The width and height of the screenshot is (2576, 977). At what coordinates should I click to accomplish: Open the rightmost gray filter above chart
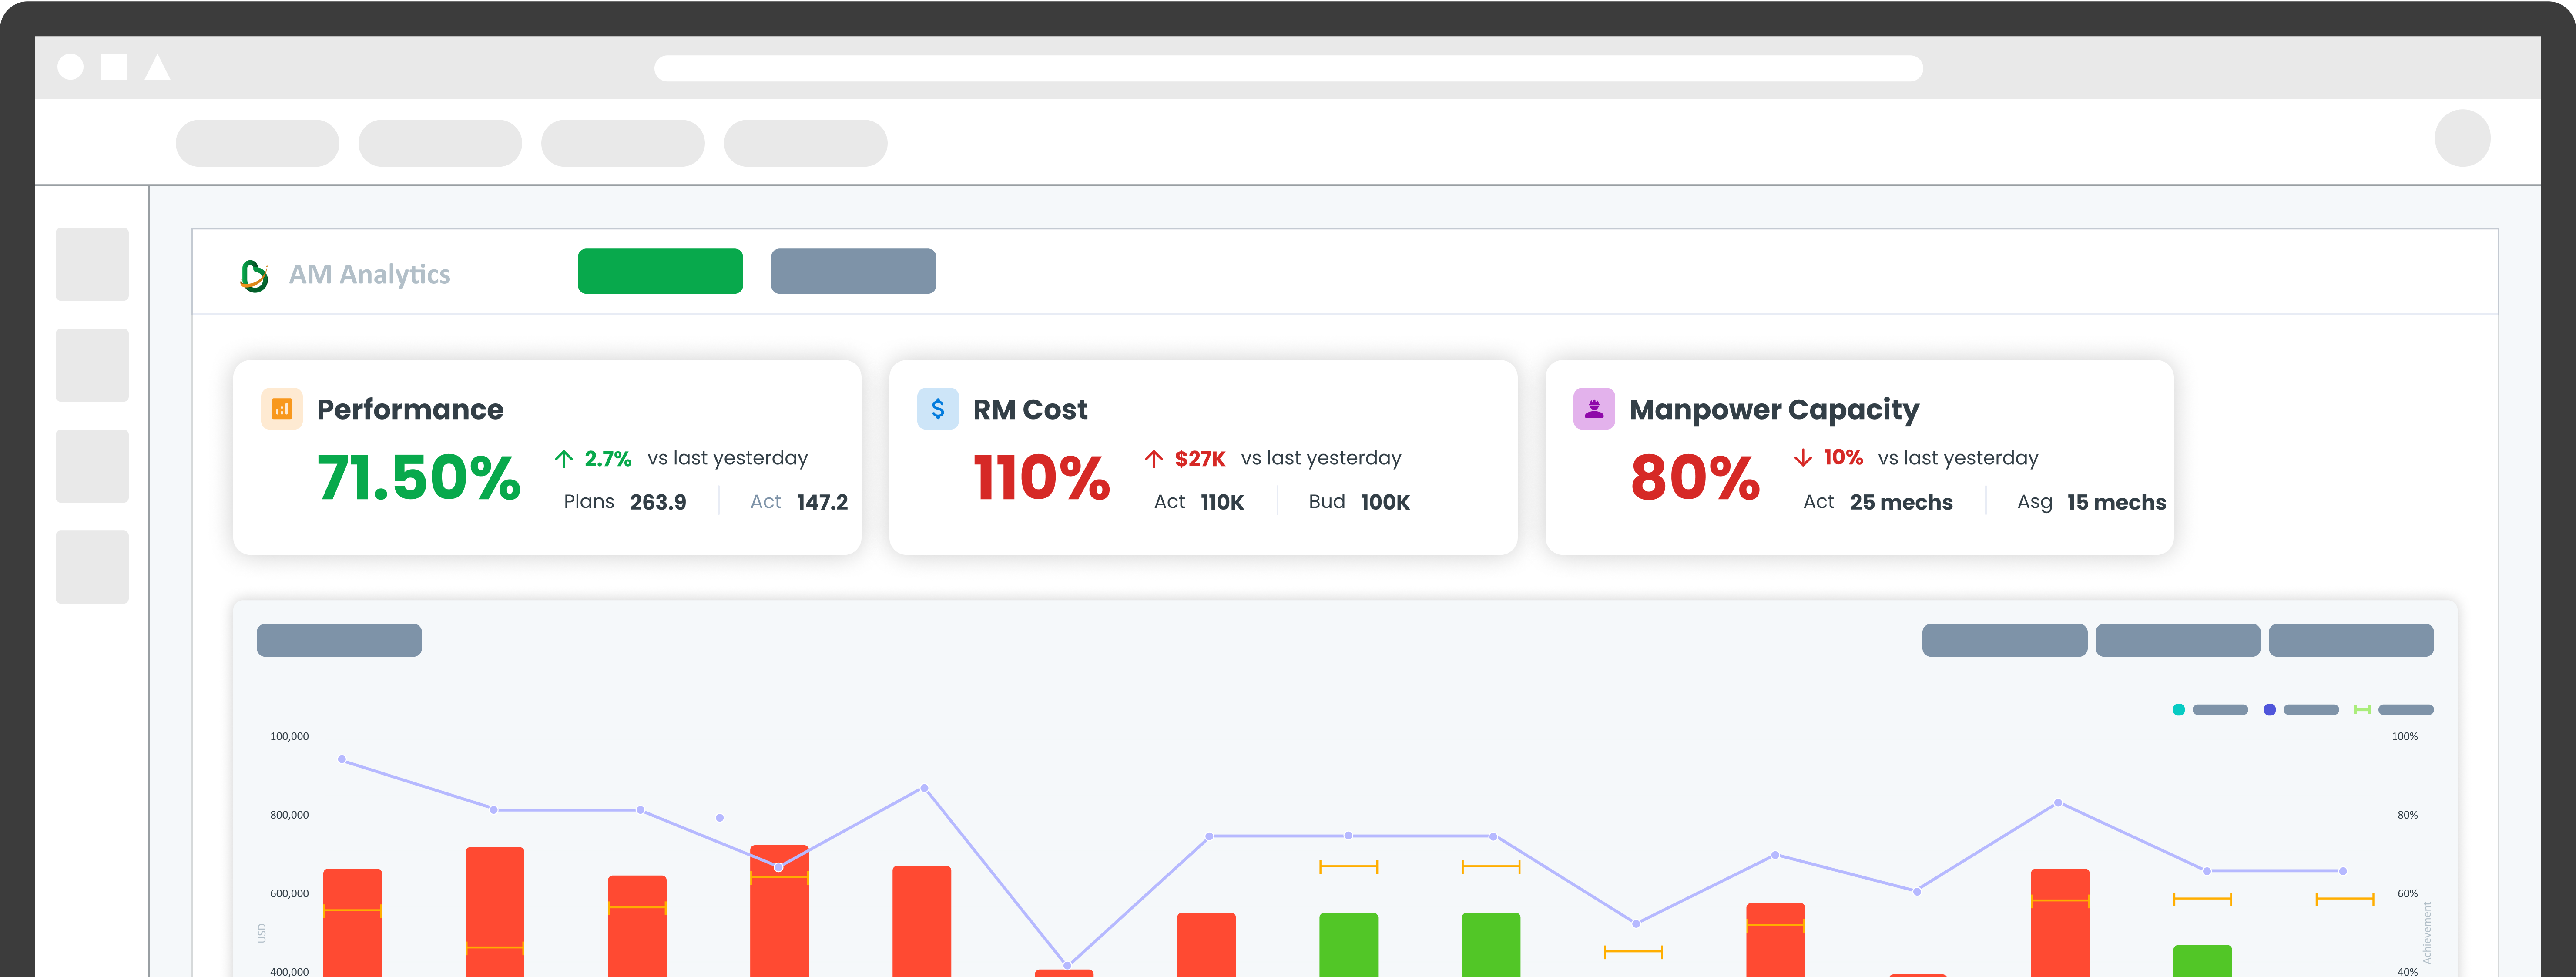(2350, 640)
